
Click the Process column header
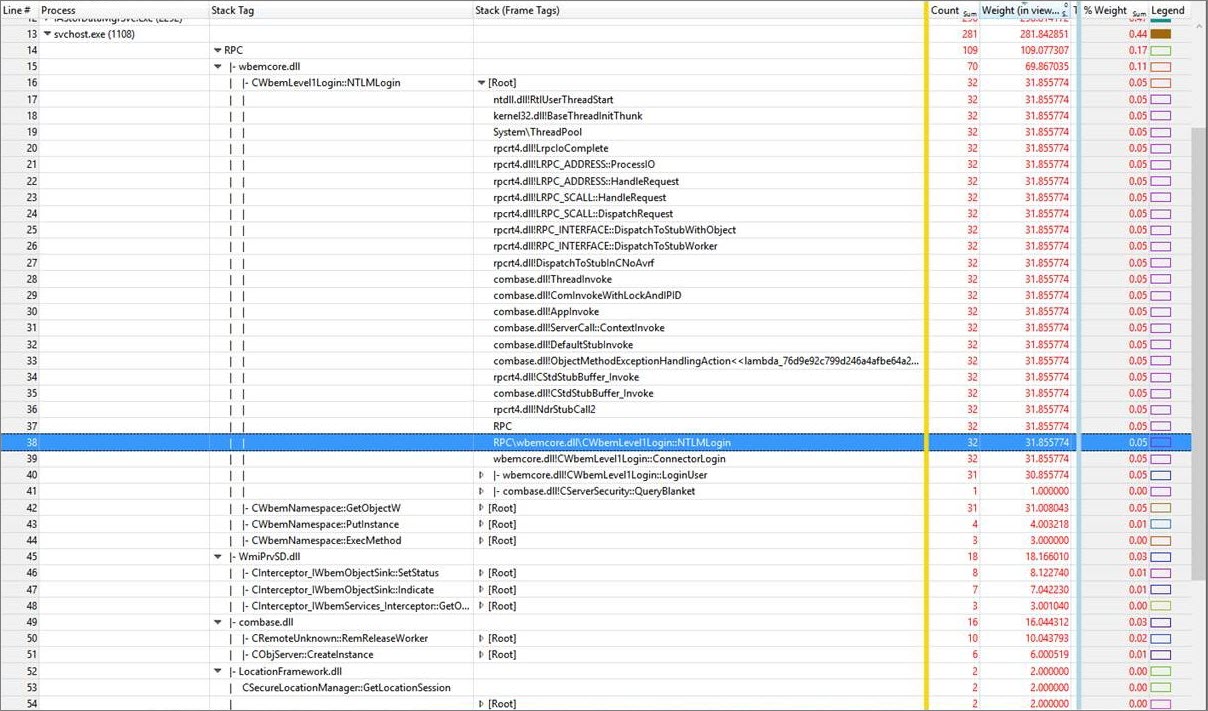pyautogui.click(x=58, y=10)
